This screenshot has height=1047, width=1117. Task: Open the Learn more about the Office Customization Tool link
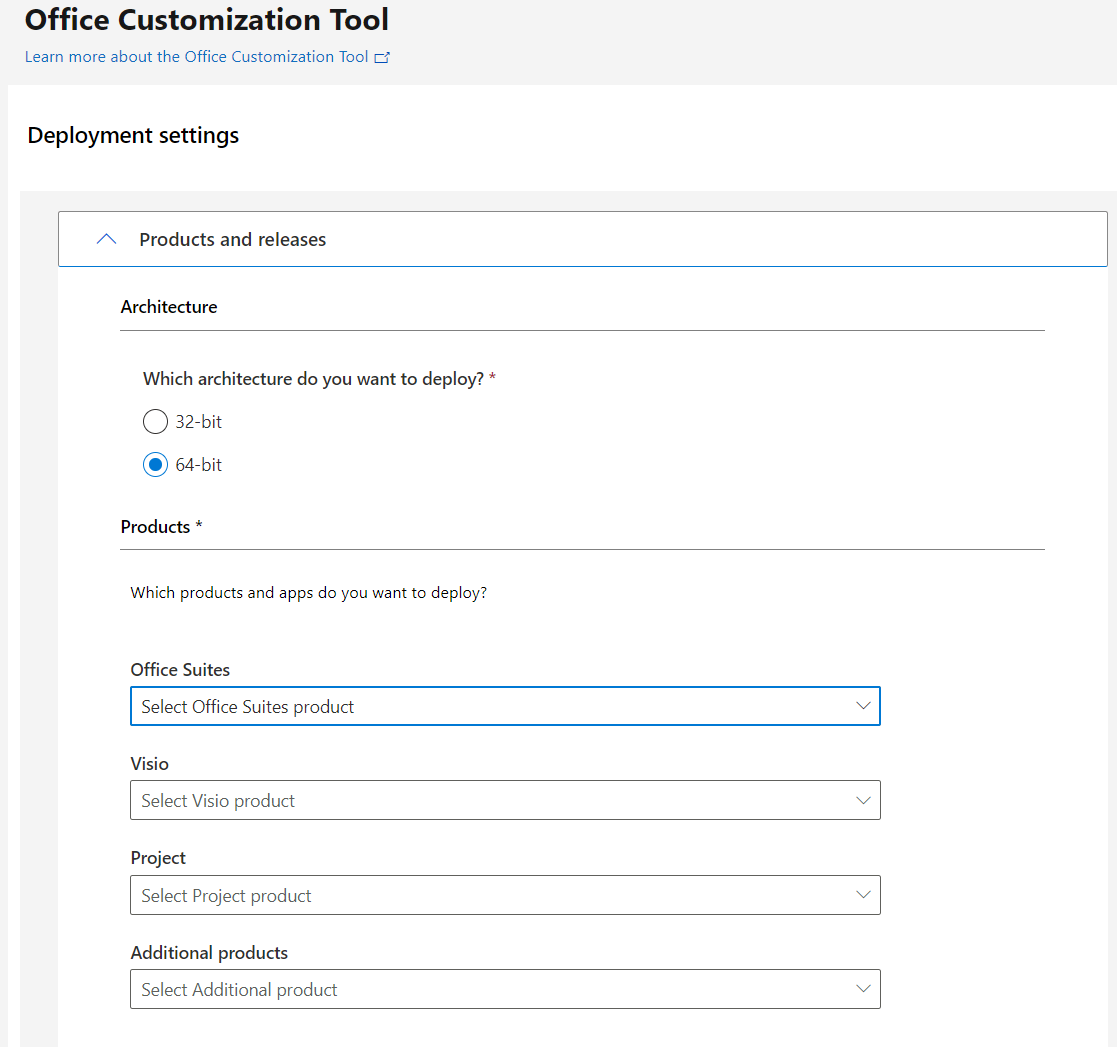click(x=195, y=57)
